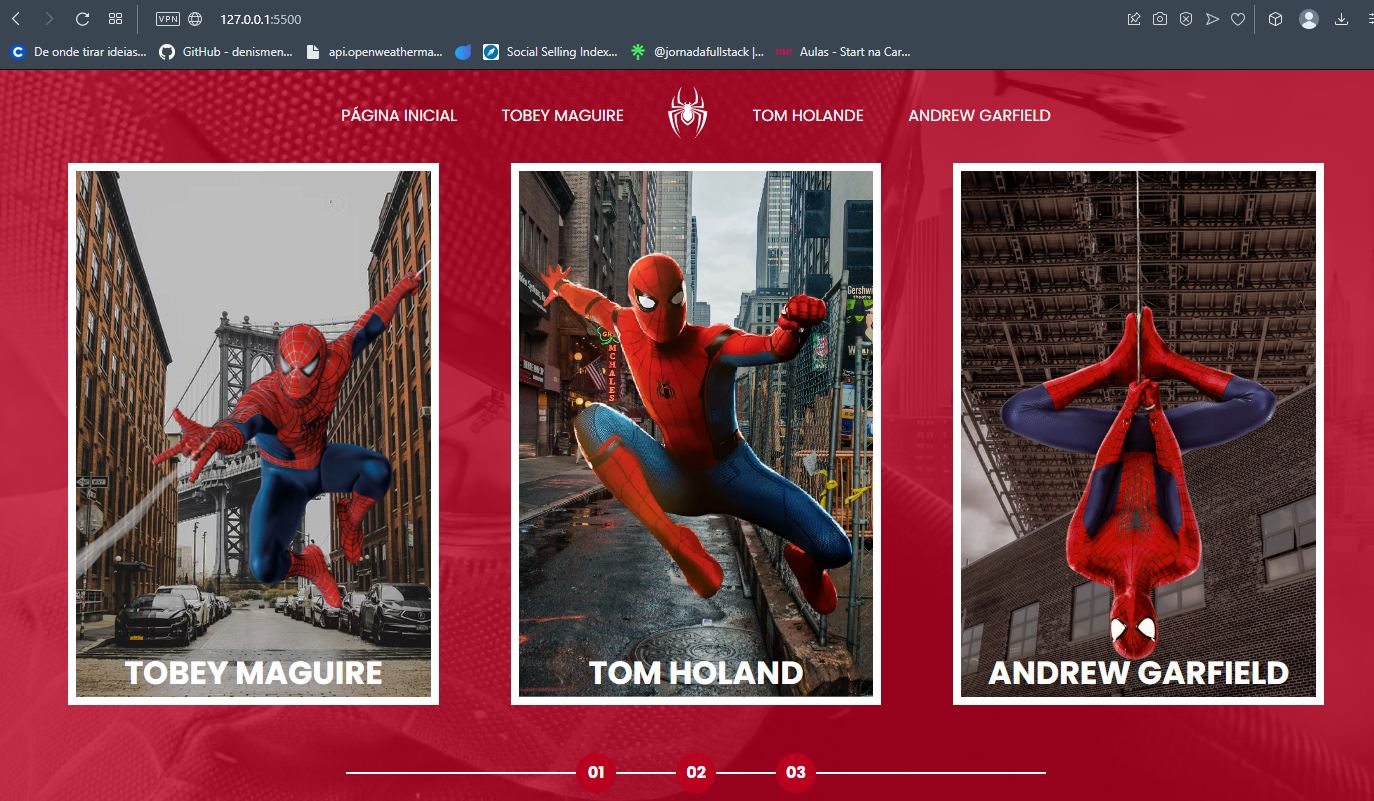The height and width of the screenshot is (801, 1374).
Task: Open the 'GitHub - denismen...' bookmark
Action: (x=226, y=52)
